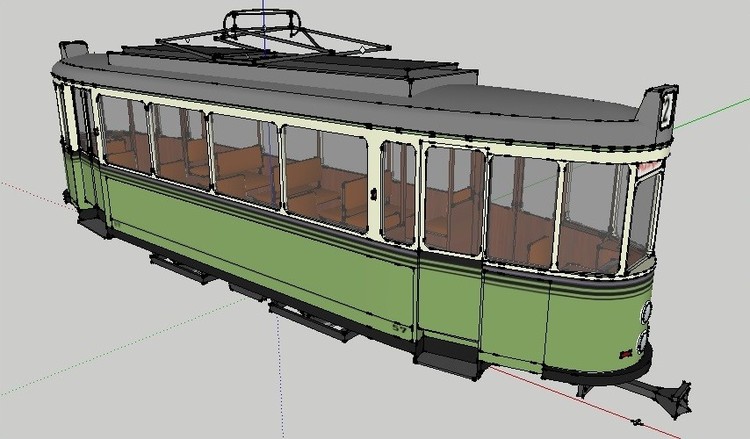Select the rear route sign box on roof
The height and width of the screenshot is (439, 750).
coord(74,49)
